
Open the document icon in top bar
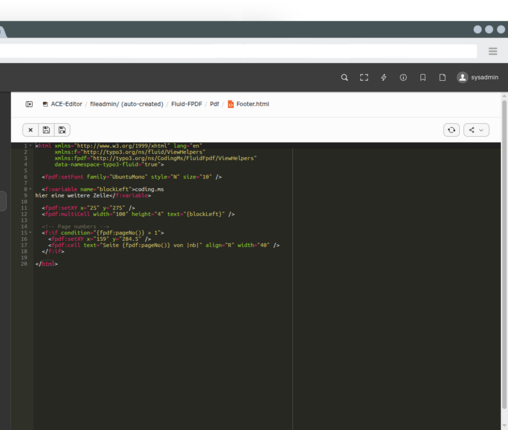[x=442, y=78]
